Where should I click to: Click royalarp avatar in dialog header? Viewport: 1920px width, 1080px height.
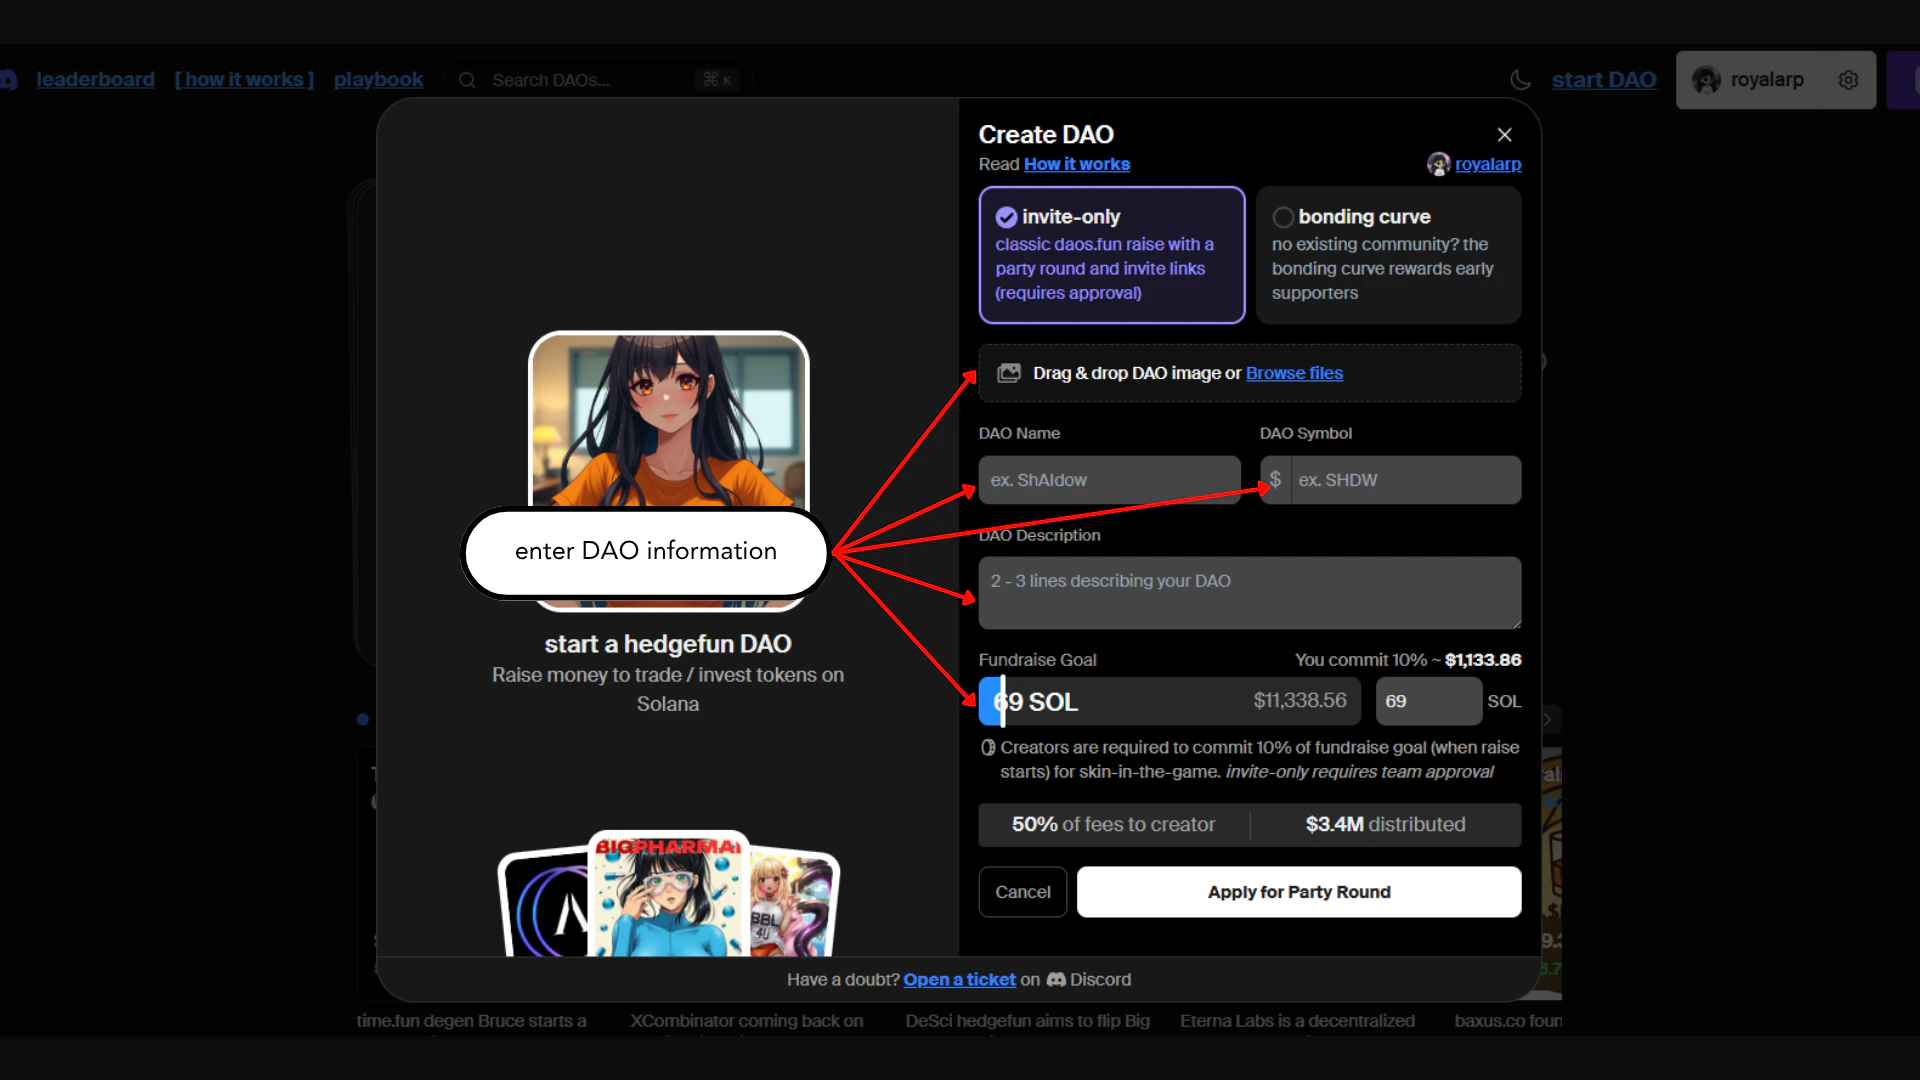tap(1438, 164)
